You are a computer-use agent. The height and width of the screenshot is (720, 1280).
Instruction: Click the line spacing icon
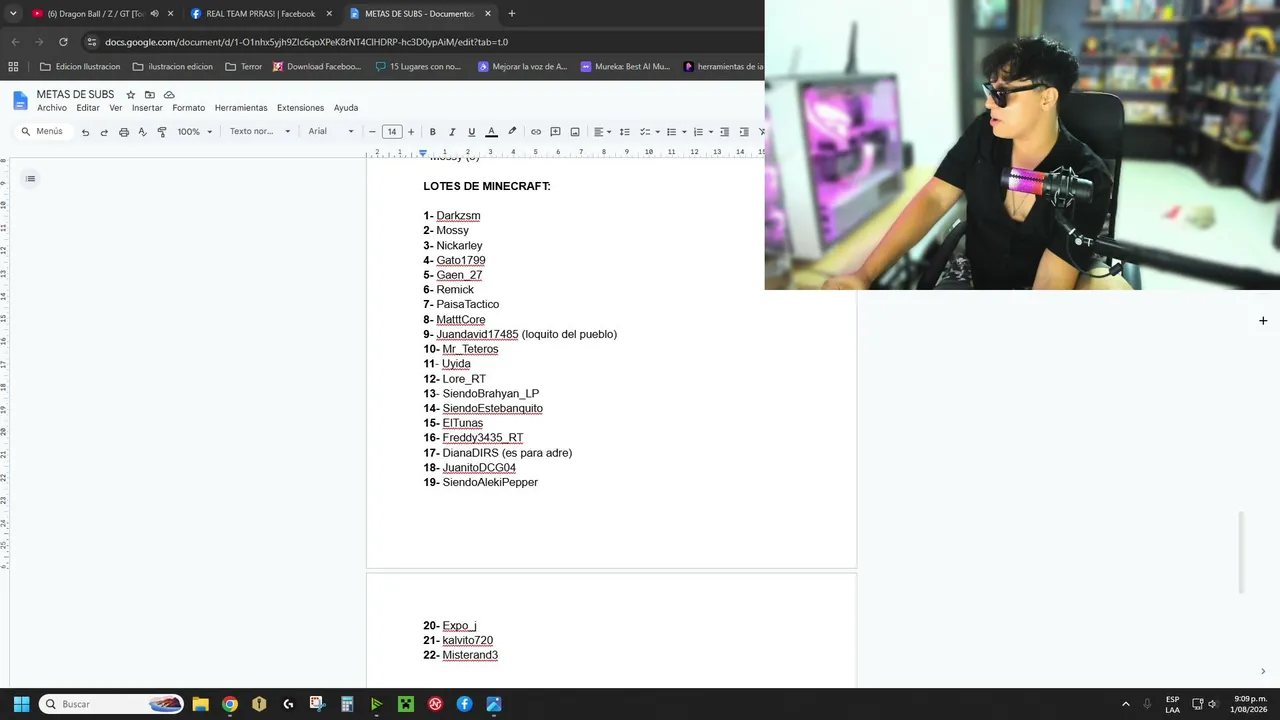click(624, 132)
